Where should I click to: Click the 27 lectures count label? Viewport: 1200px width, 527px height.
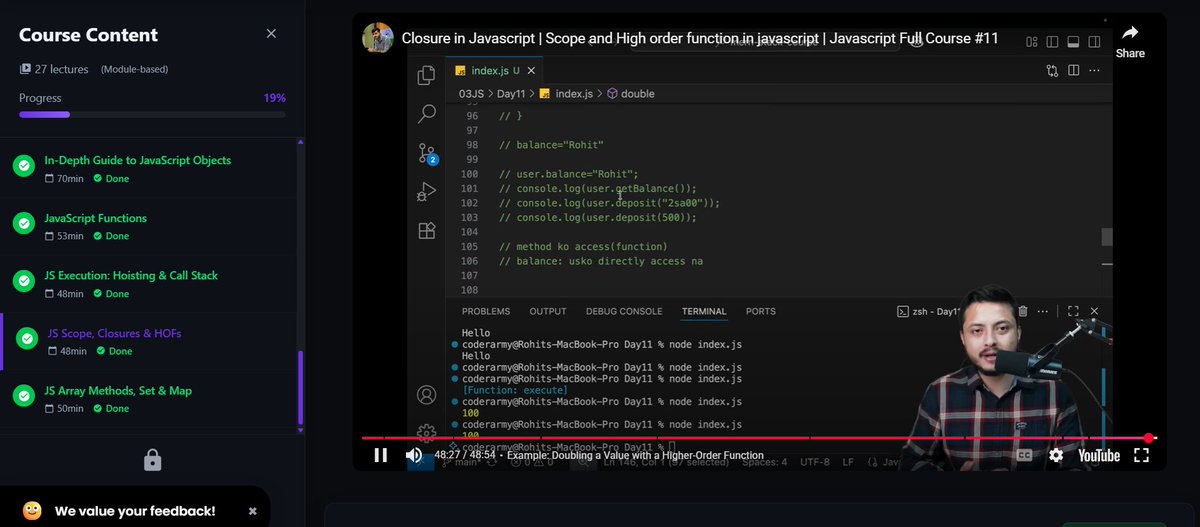(x=62, y=69)
